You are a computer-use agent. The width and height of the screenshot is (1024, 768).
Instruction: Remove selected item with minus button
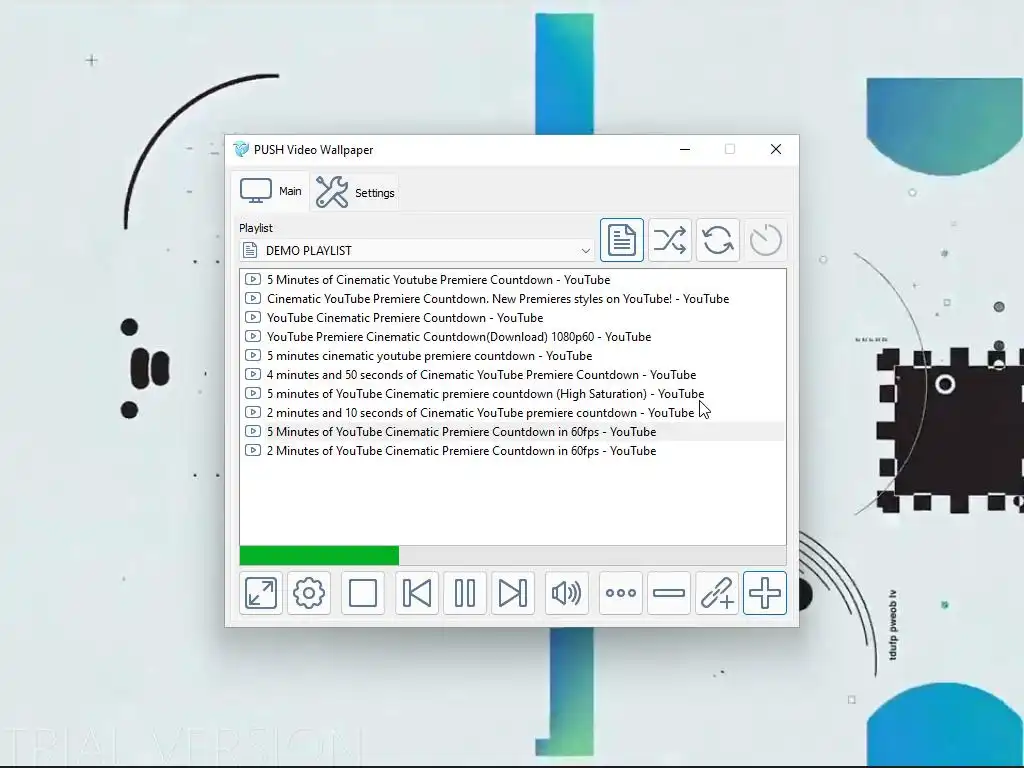(669, 593)
